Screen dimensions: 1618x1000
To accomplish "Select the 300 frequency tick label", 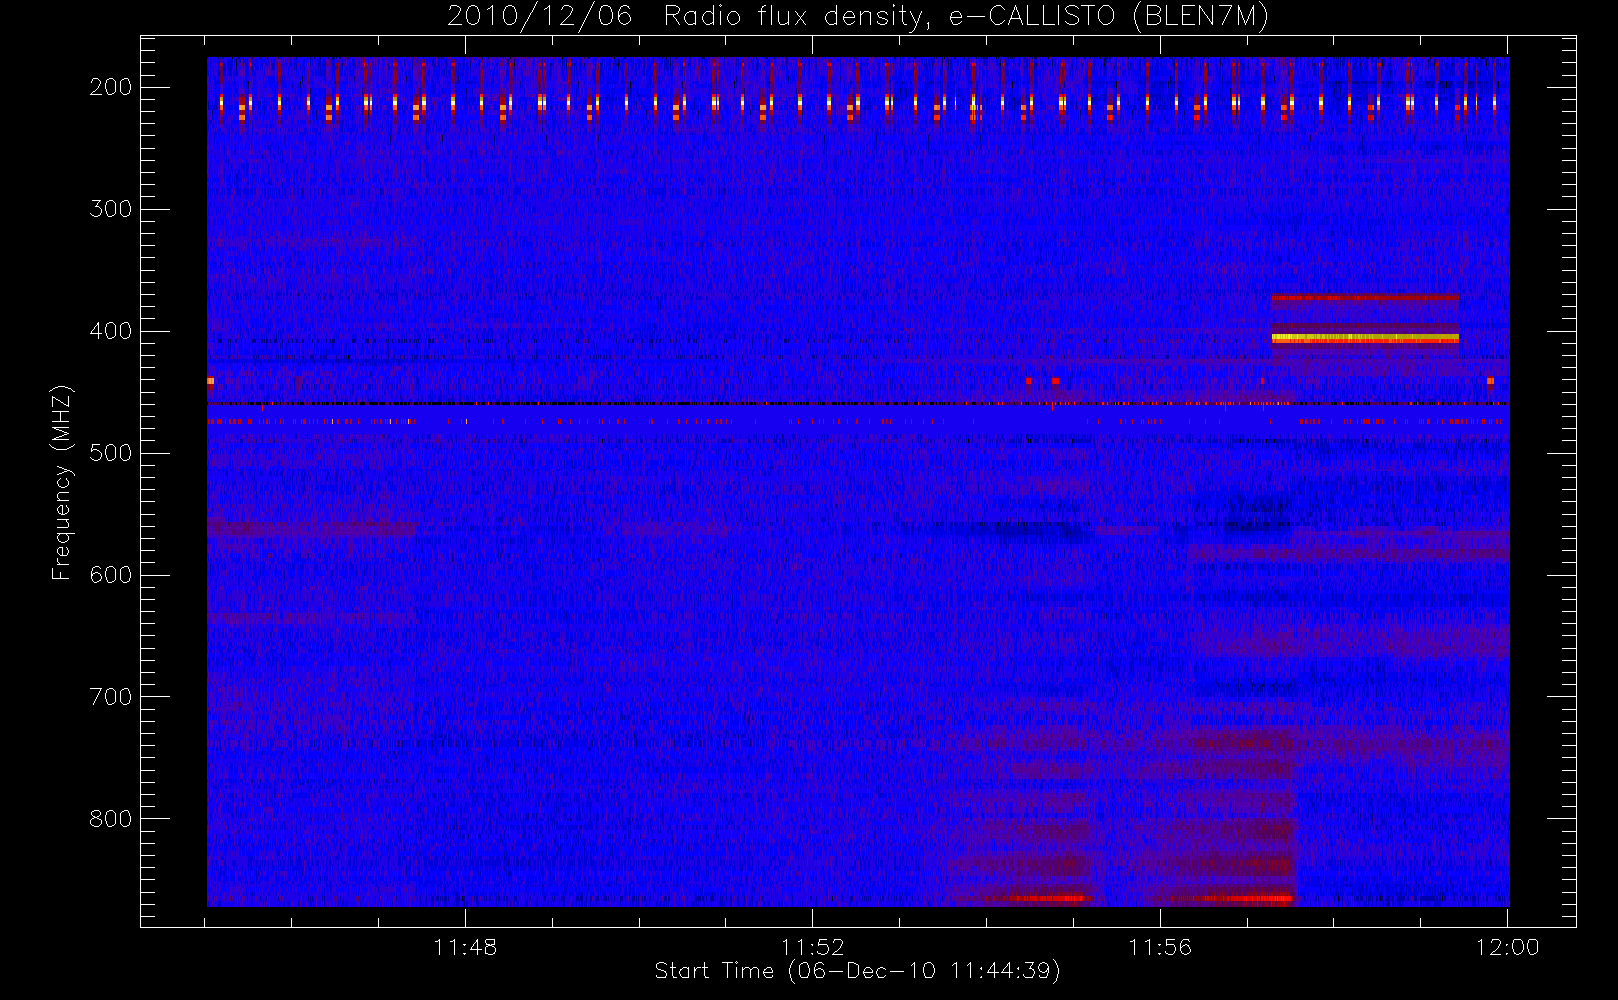I will click(x=110, y=209).
